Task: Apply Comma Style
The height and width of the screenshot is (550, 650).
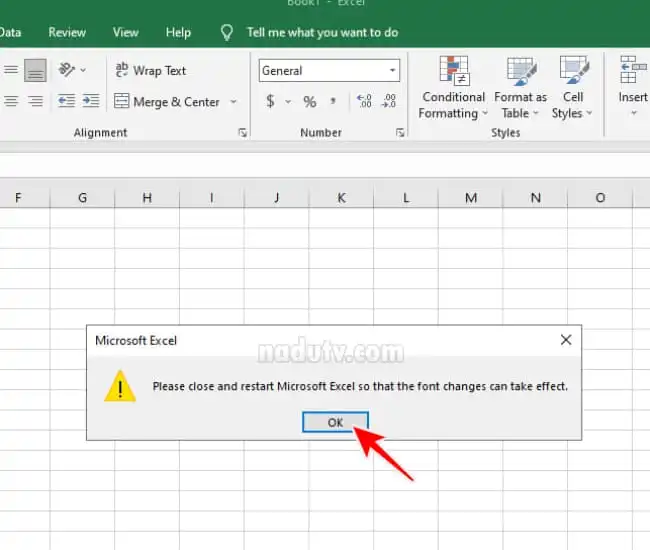Action: coord(333,102)
